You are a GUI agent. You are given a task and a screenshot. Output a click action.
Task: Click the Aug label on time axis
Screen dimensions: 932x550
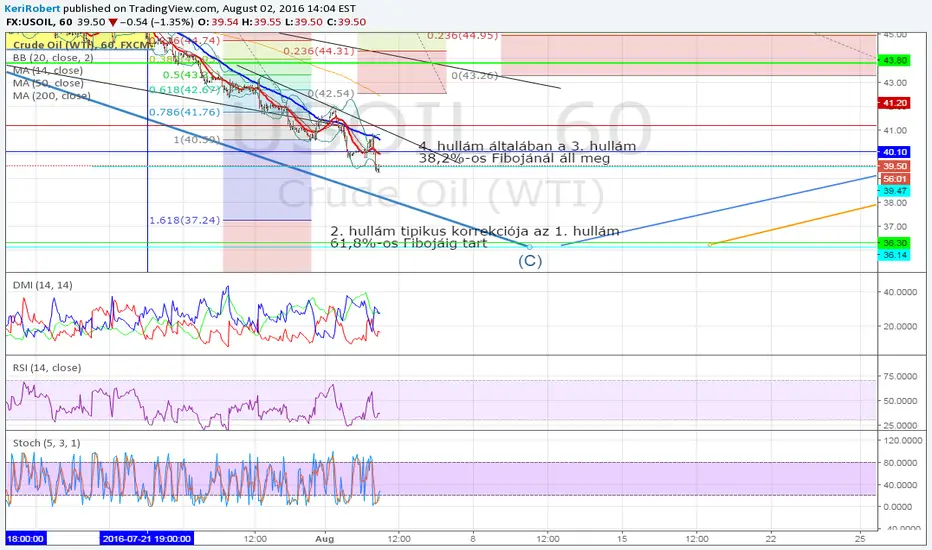325,539
